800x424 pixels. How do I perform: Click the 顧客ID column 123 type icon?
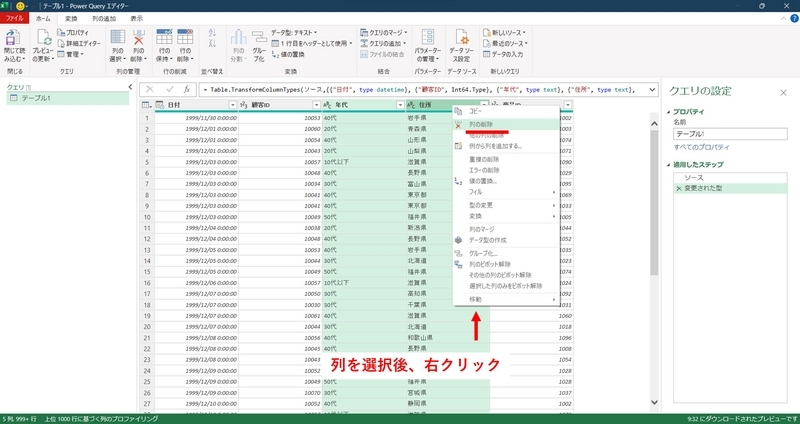[x=244, y=105]
